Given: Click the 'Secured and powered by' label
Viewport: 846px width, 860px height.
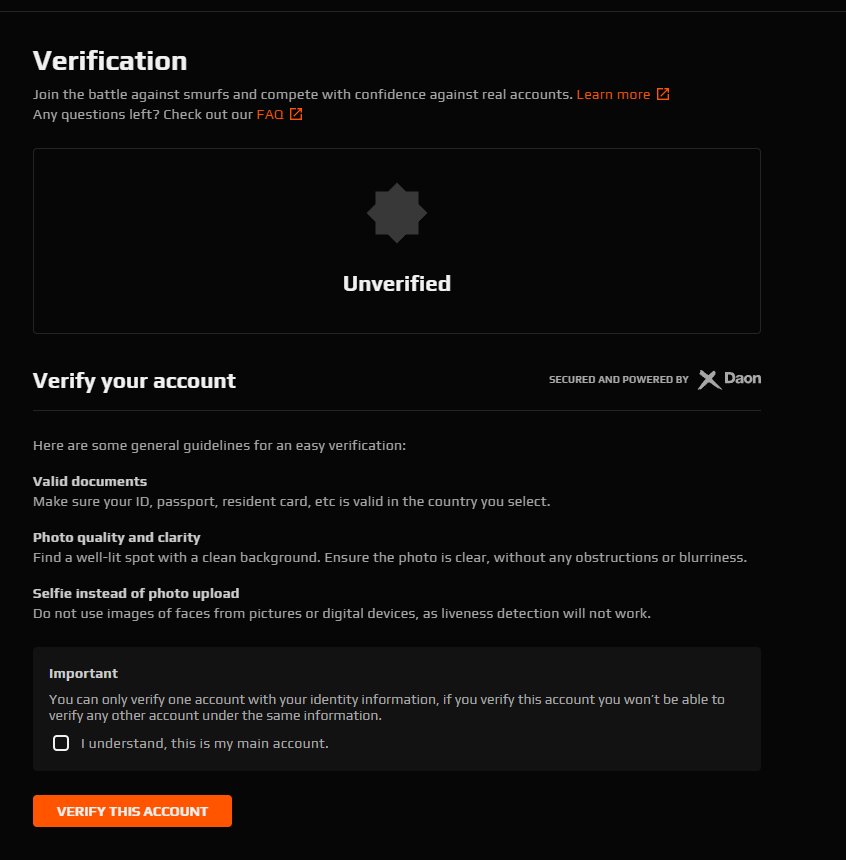Looking at the screenshot, I should (618, 380).
